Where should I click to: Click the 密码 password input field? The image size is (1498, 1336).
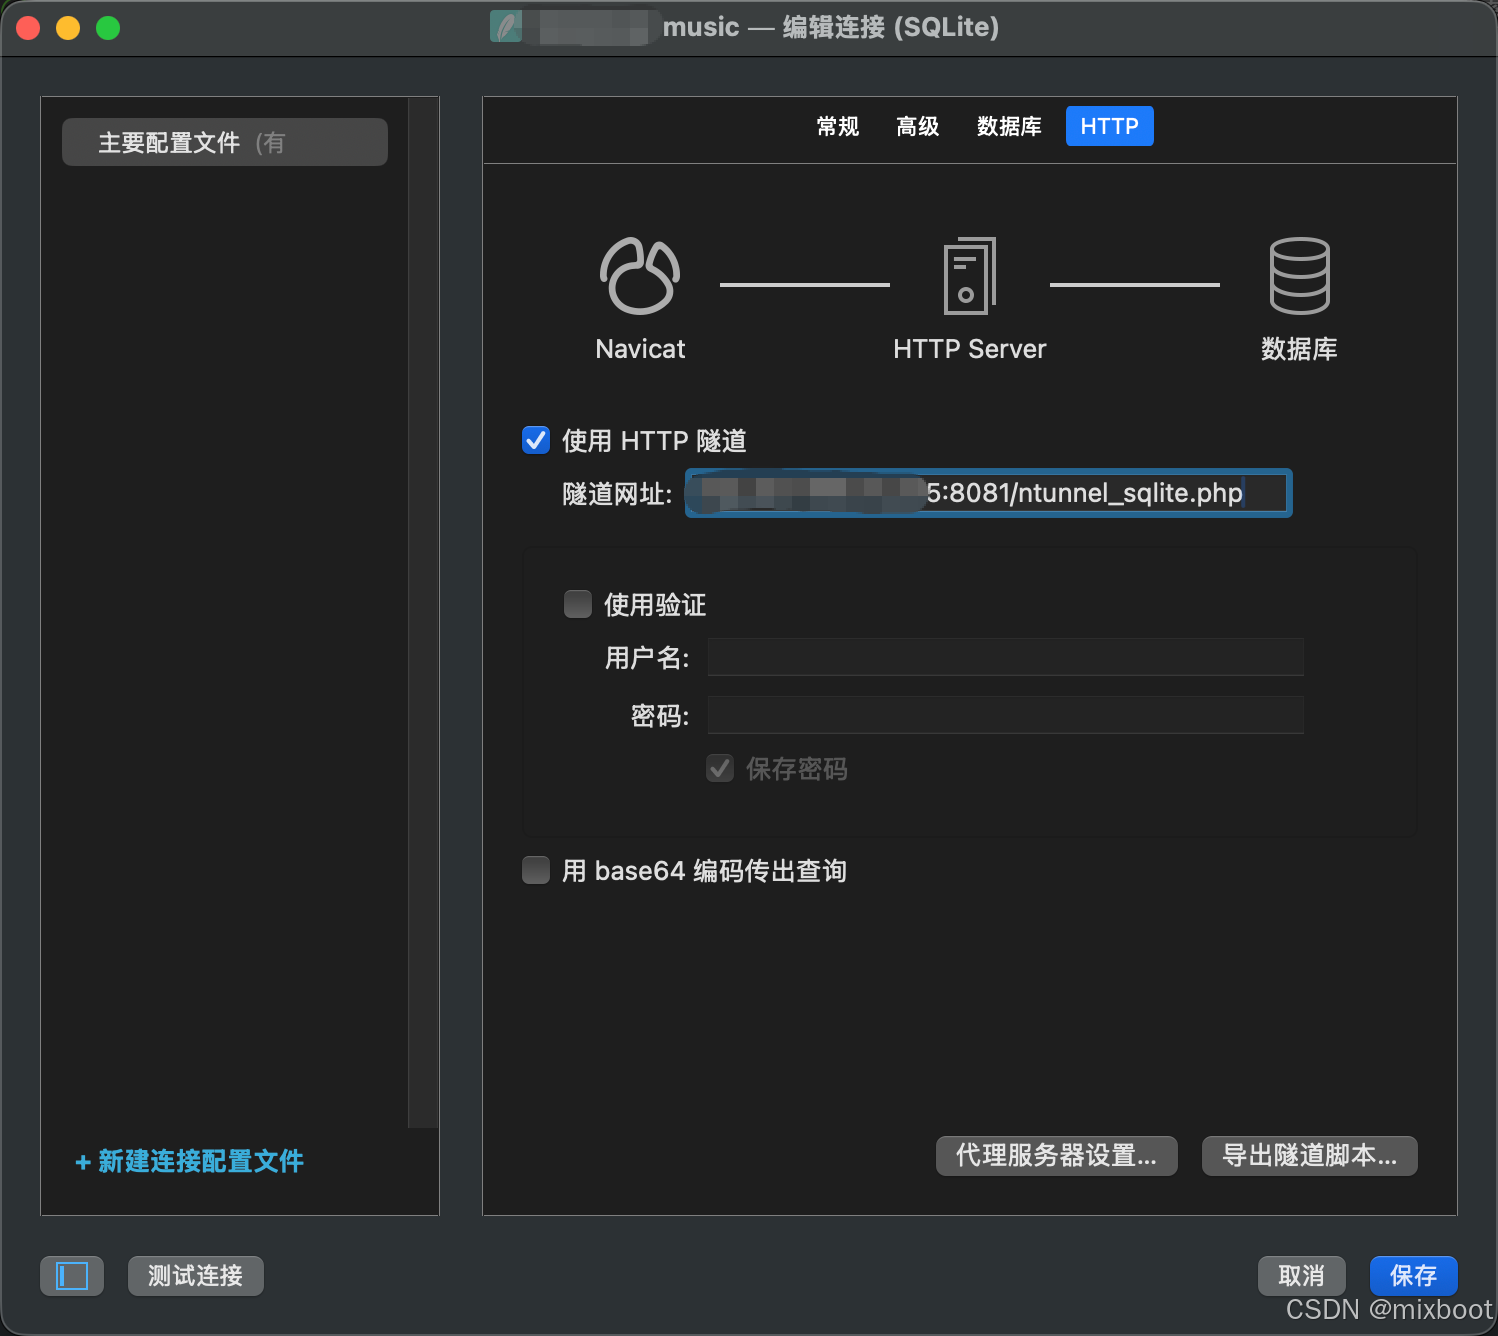[x=1006, y=715]
